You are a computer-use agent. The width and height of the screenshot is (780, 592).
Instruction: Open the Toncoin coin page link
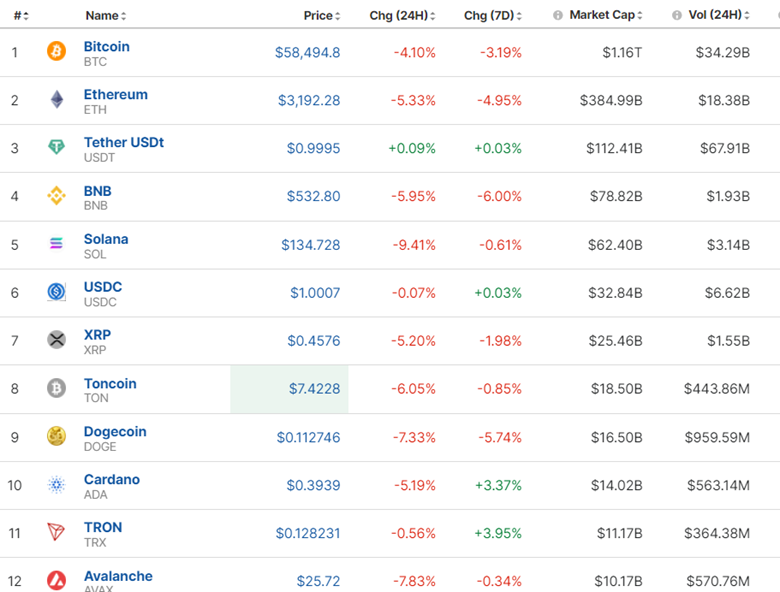point(110,384)
